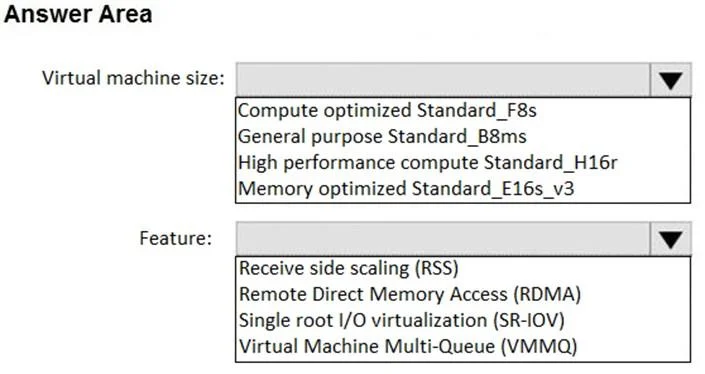705x374 pixels.
Task: Open the Virtual machine size dropdown arrow
Action: 670,80
